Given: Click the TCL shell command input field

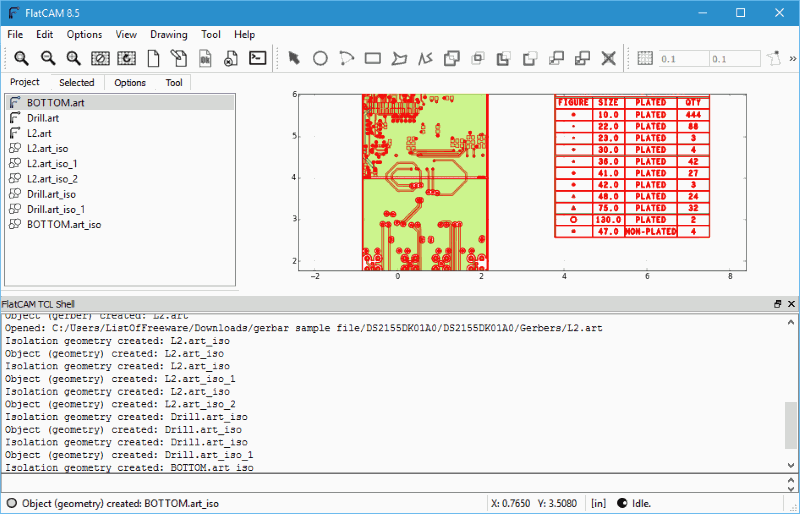Looking at the screenshot, I should pyautogui.click(x=392, y=482).
